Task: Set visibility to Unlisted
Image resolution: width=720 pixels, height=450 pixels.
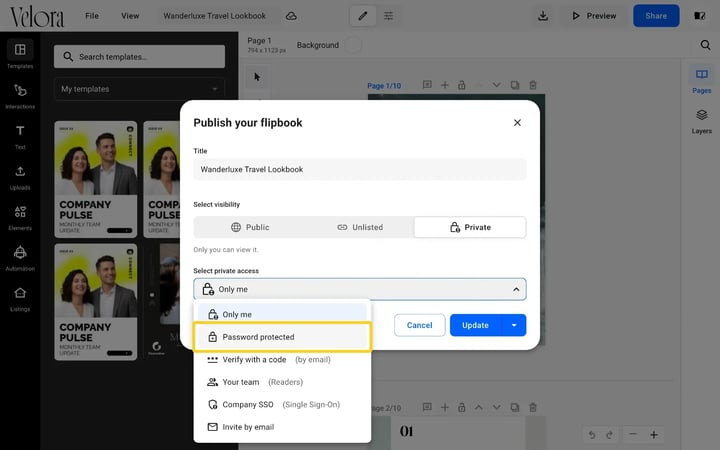Action: tap(360, 227)
